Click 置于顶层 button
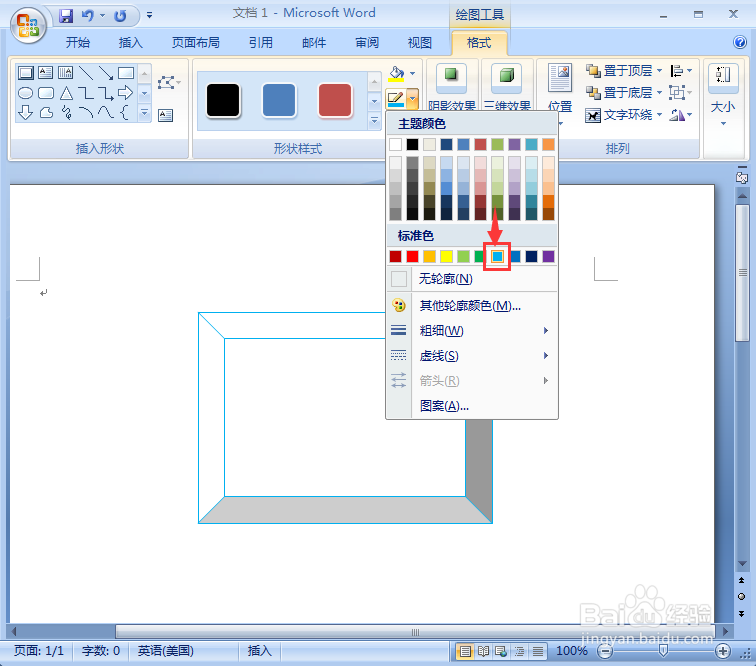 [x=619, y=71]
